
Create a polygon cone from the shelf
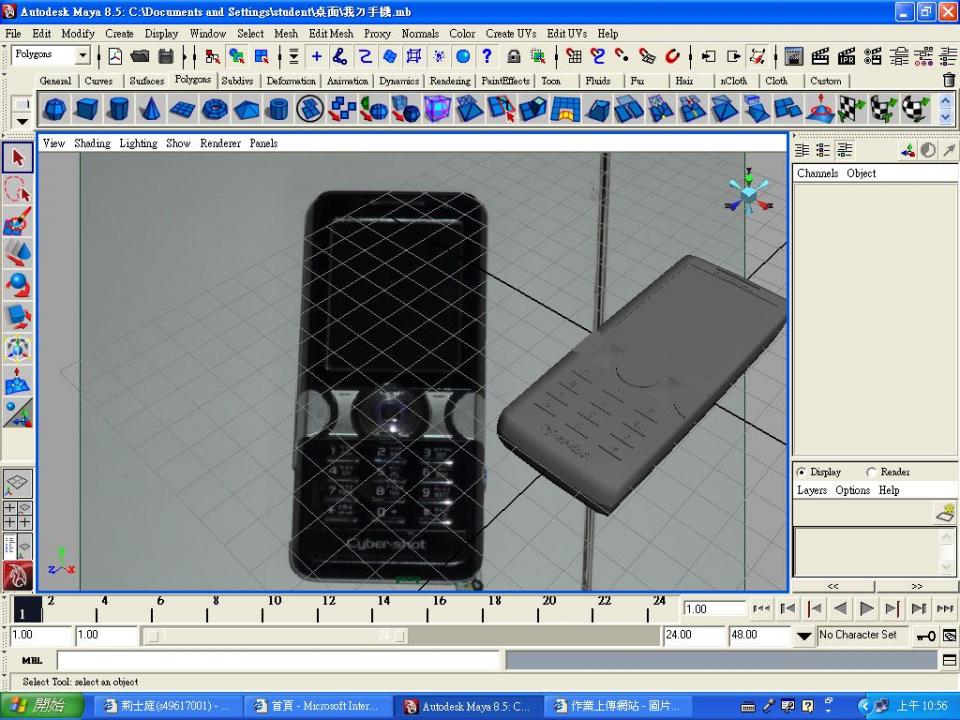[150, 109]
